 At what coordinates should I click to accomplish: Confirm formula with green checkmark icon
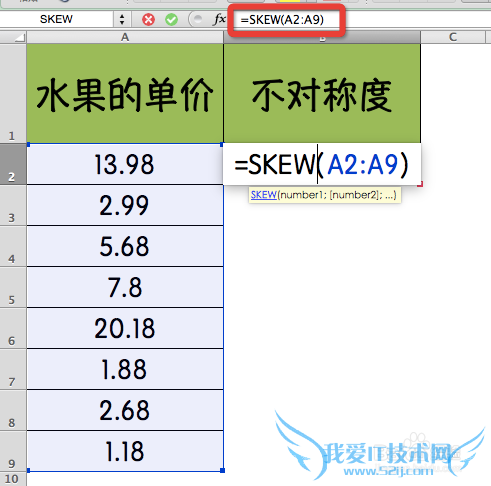coord(171,20)
